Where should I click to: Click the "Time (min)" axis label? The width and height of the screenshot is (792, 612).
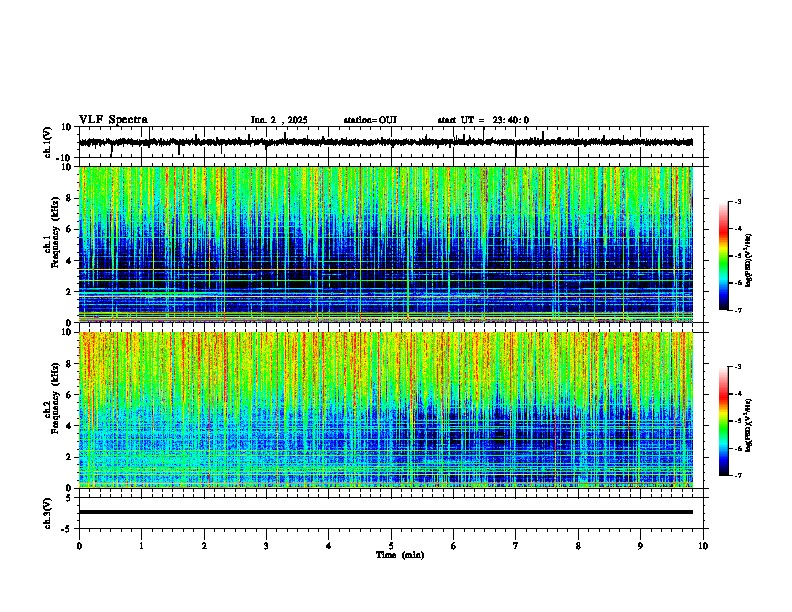tap(400, 555)
